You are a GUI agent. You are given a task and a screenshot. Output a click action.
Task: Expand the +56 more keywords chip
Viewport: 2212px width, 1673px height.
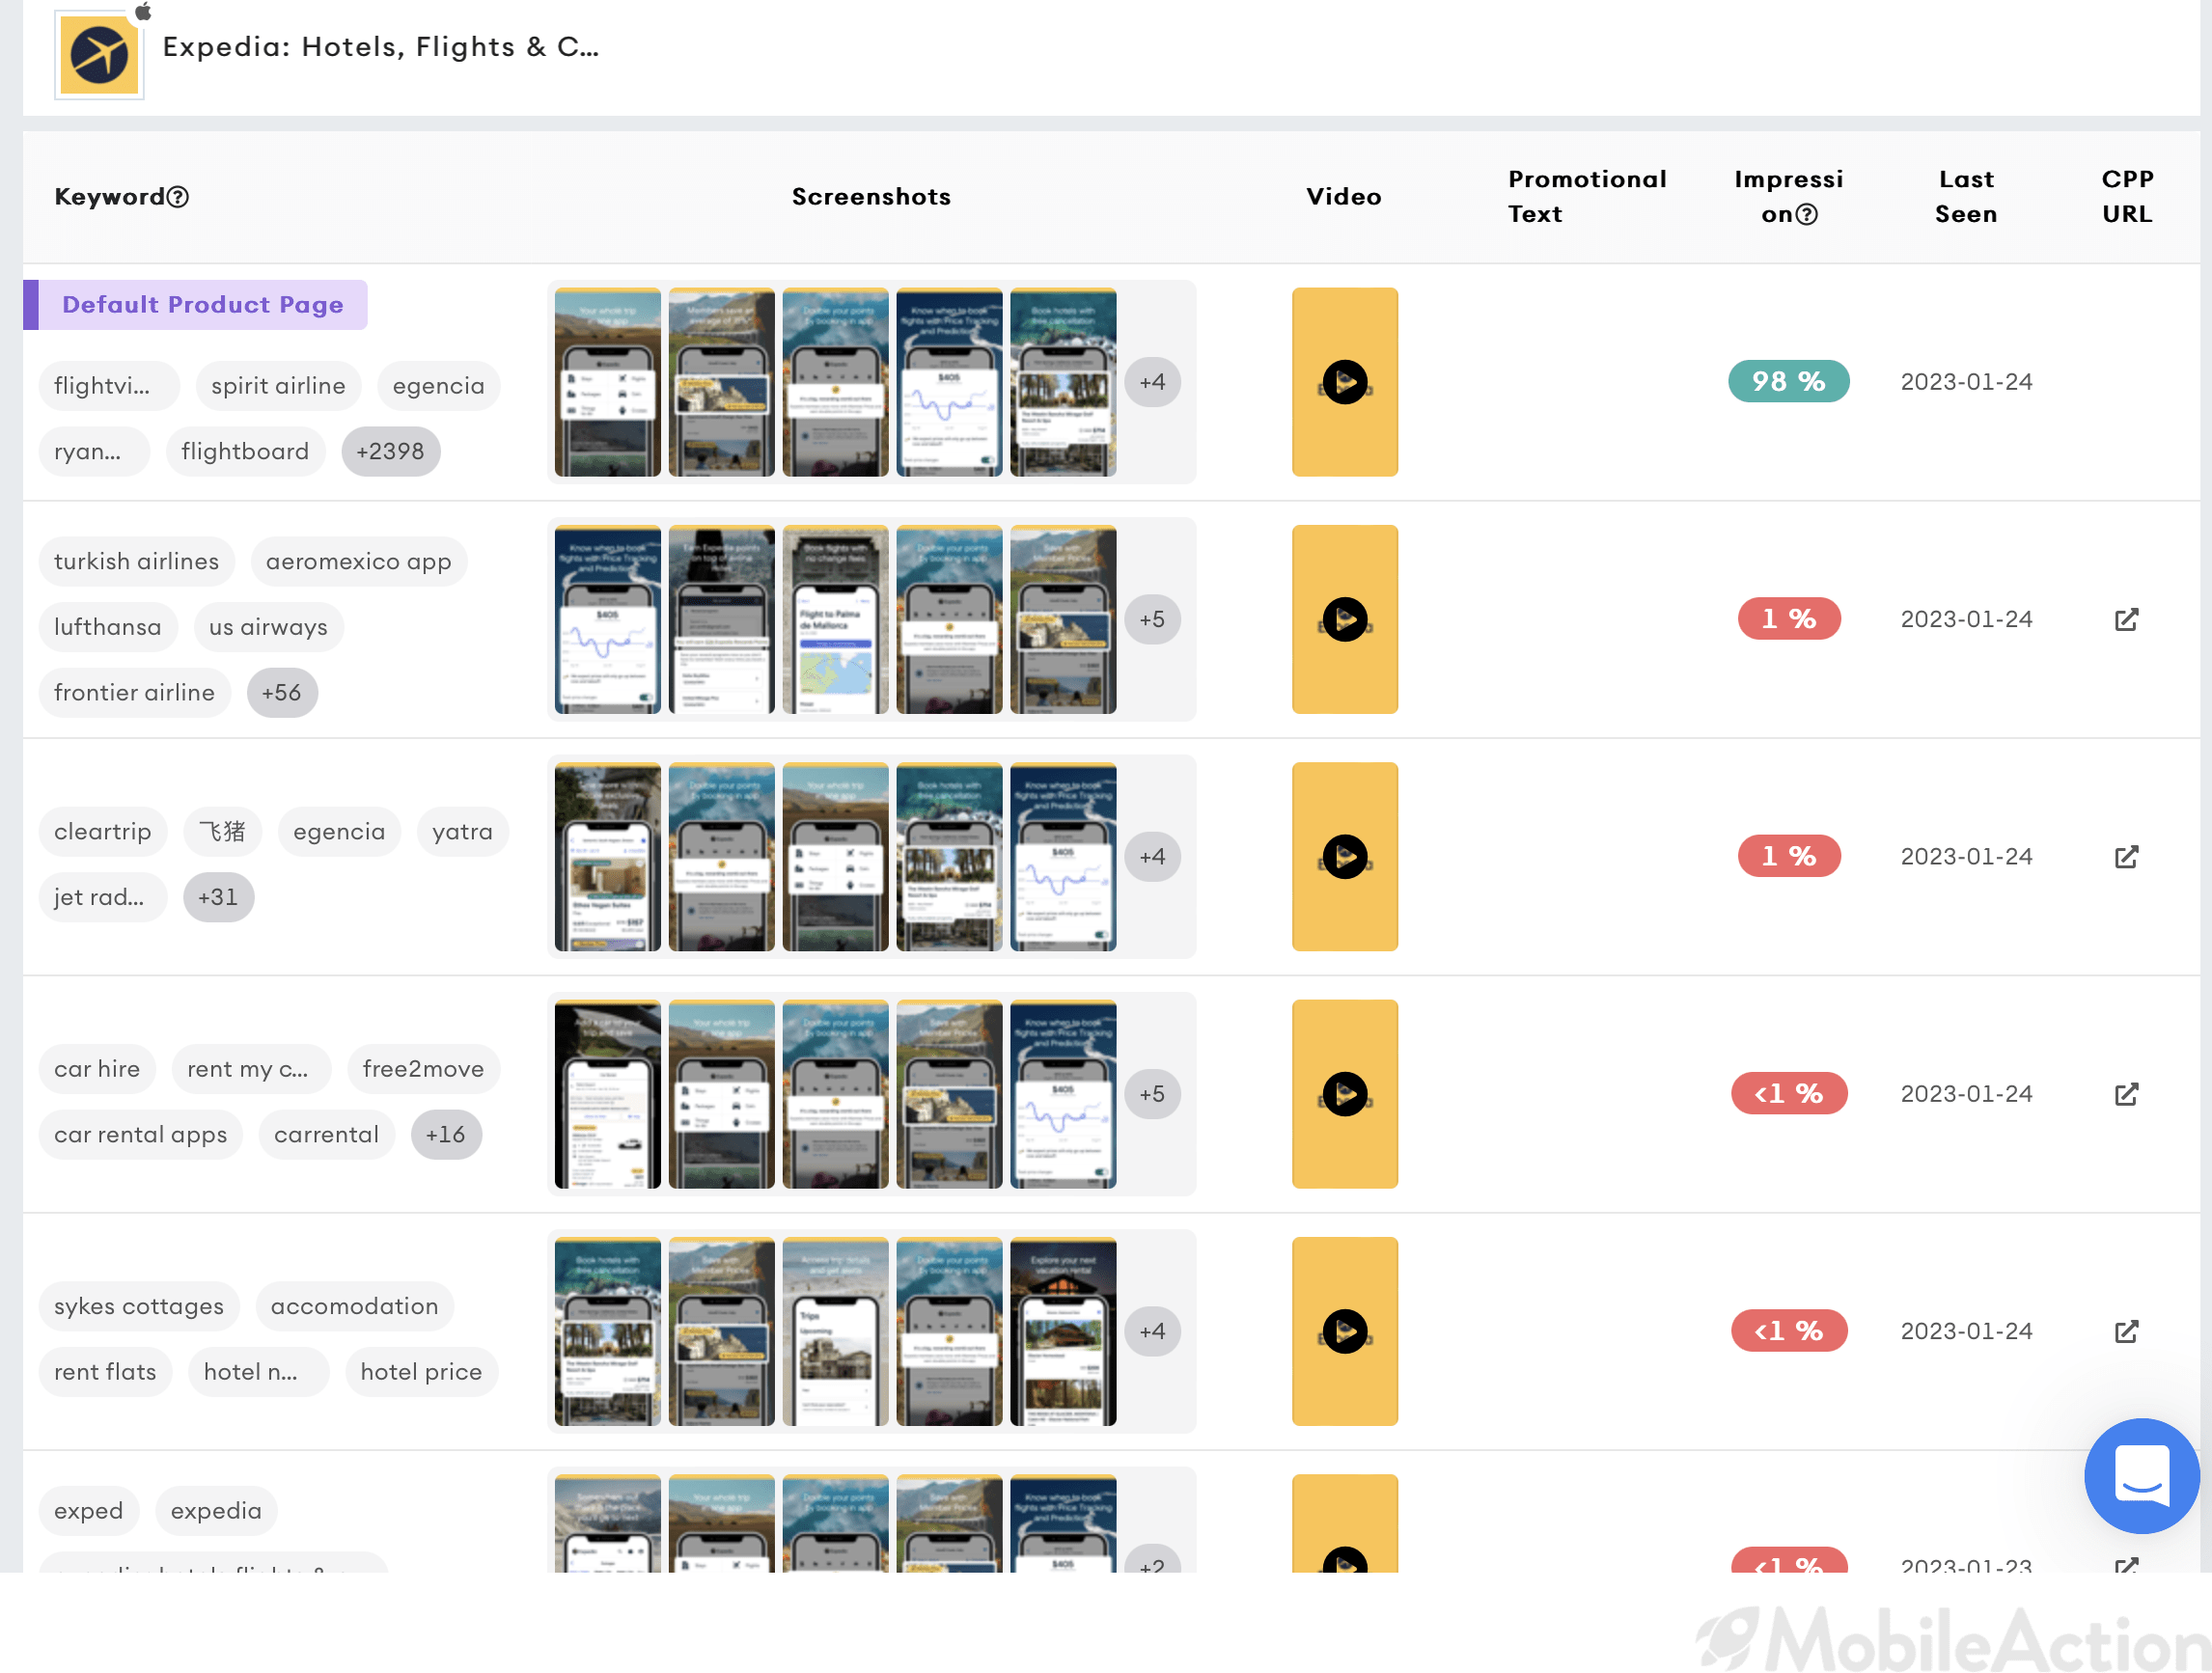click(282, 693)
